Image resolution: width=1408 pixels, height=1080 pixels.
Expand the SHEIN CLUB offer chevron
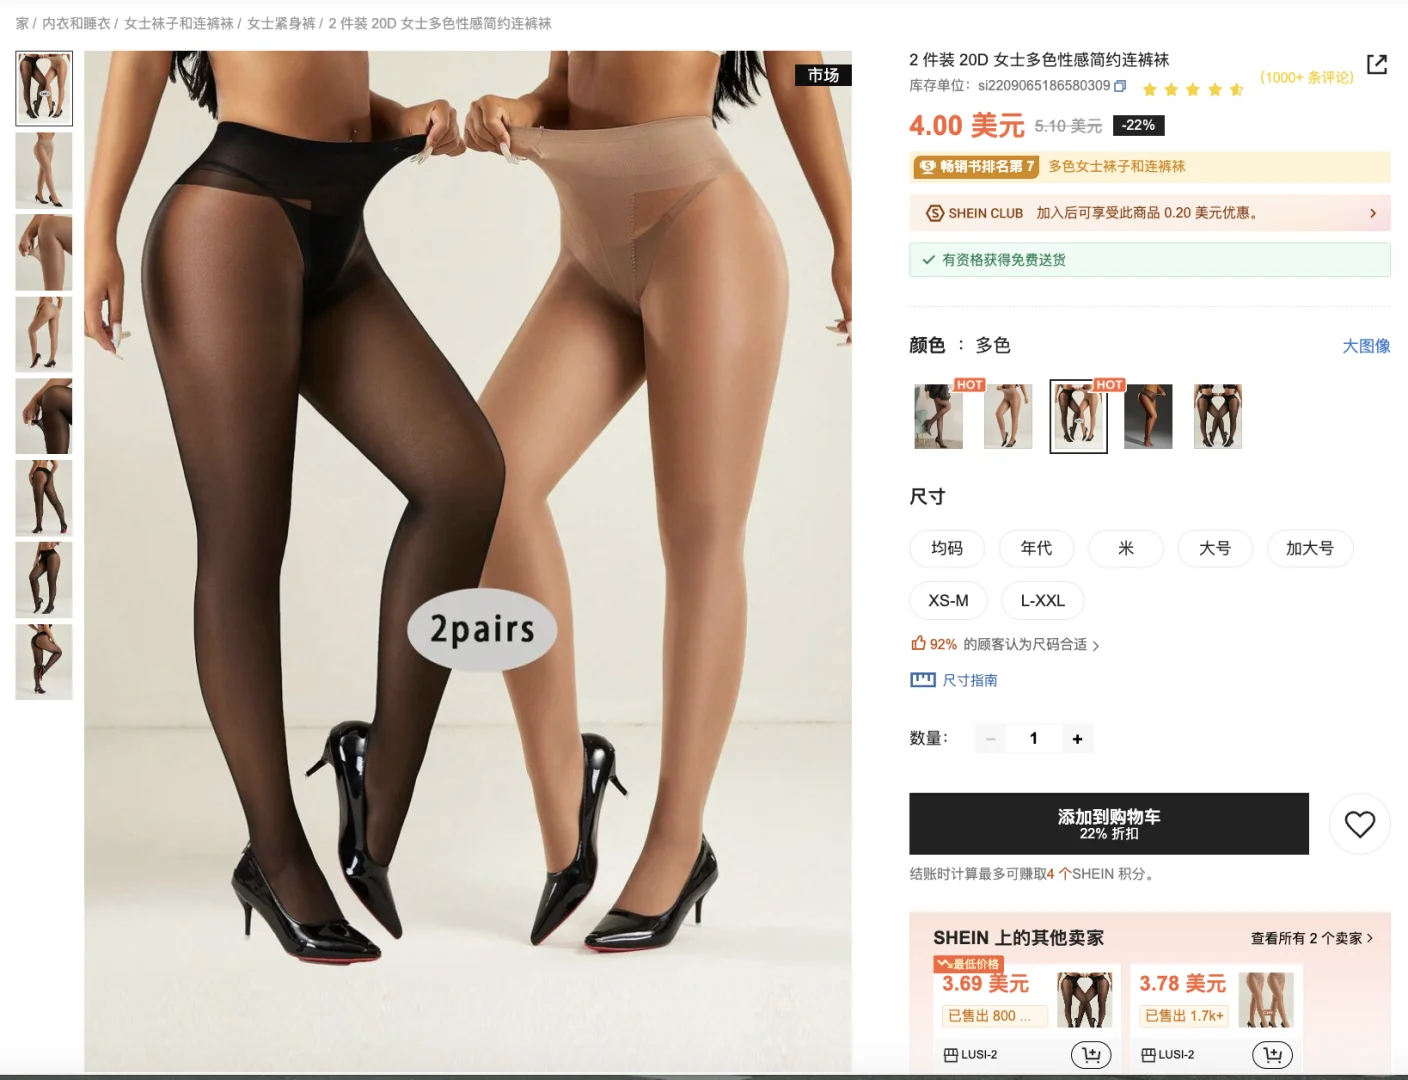(1373, 213)
